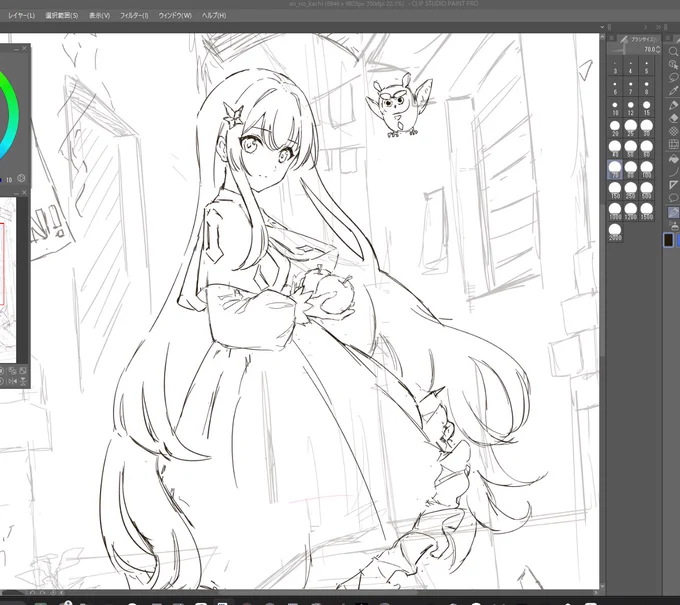
Task: Pick the 12 brush size preset
Action: tap(631, 108)
